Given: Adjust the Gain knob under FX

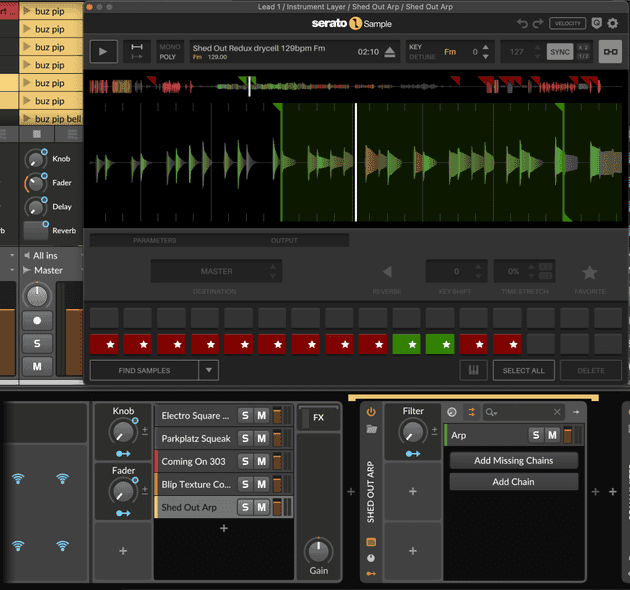Looking at the screenshot, I should [x=319, y=551].
